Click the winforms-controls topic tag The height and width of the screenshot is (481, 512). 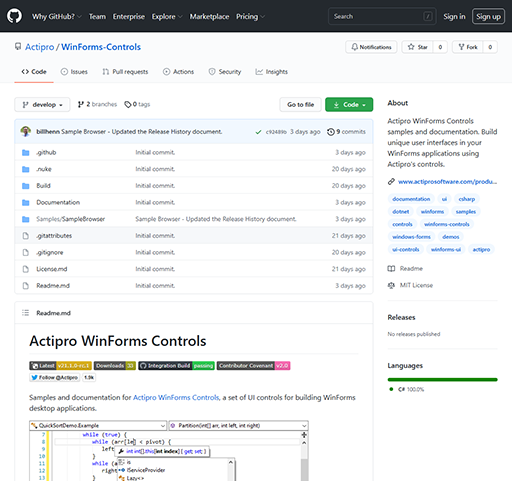coord(447,224)
